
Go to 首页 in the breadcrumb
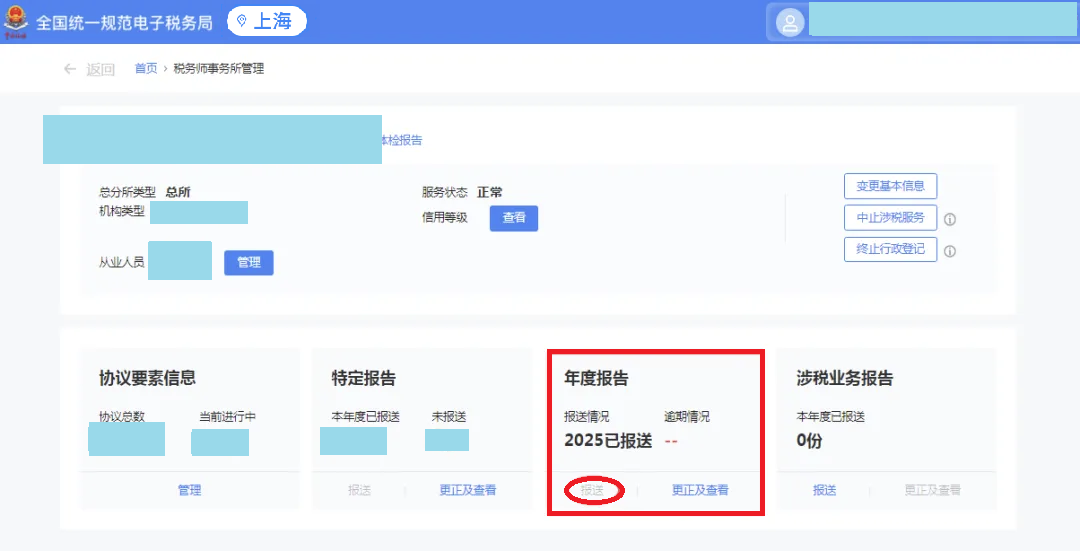coord(146,69)
